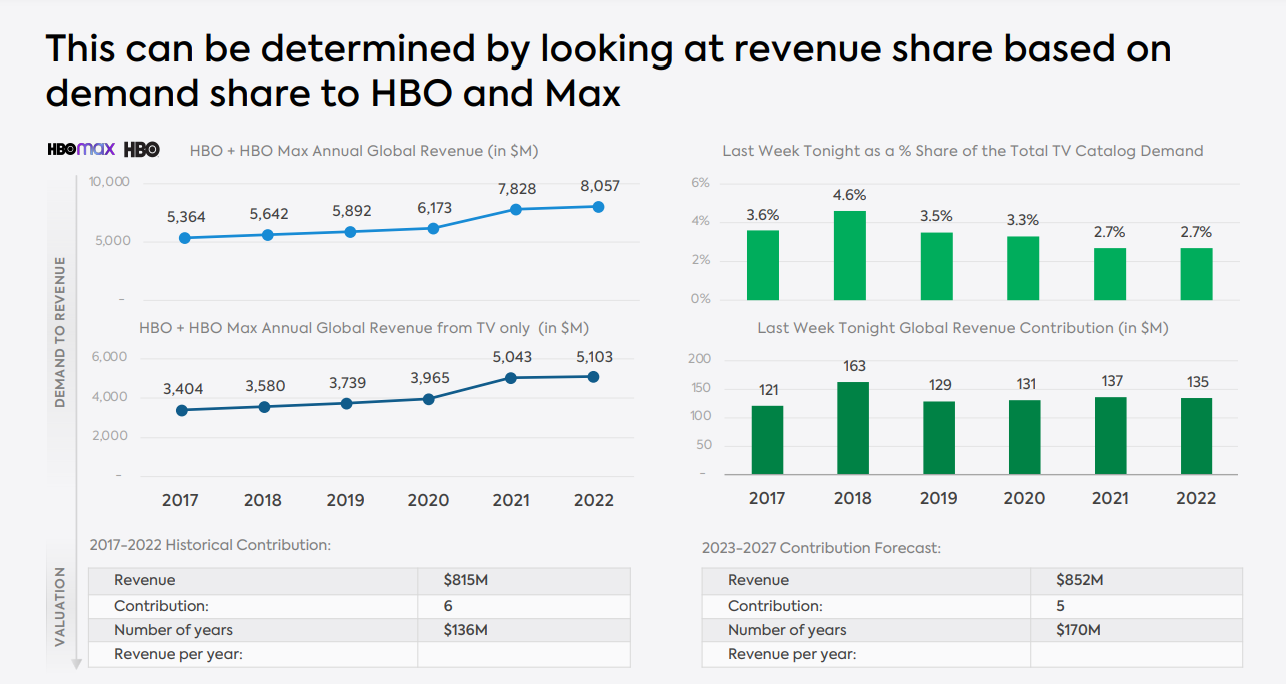Select the 3.3% bar label

[x=1022, y=220]
